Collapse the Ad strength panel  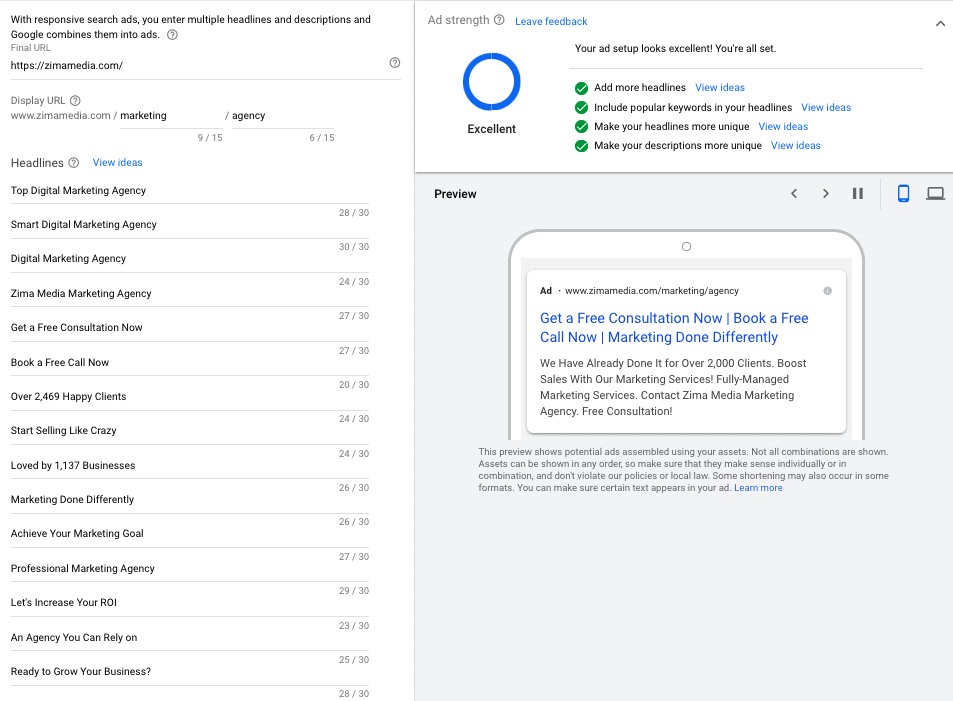coord(940,24)
